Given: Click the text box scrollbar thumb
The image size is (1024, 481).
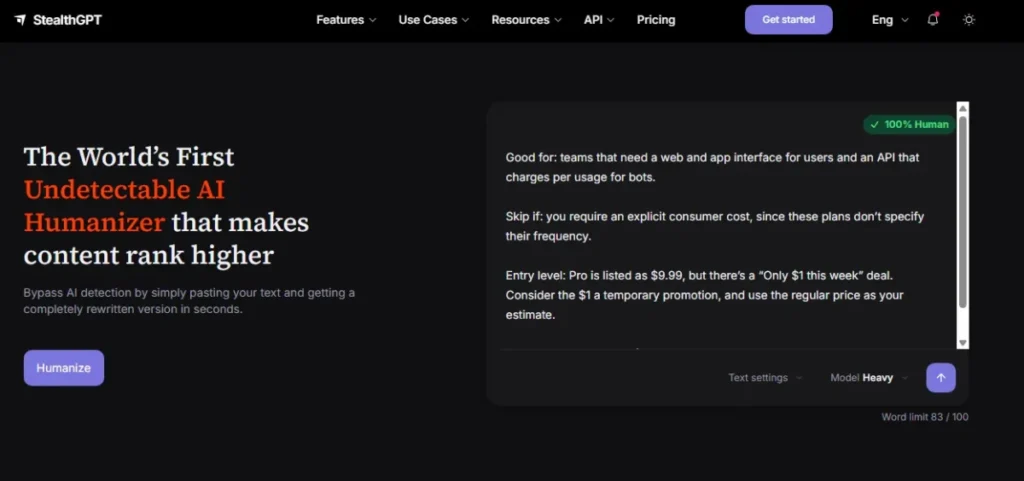Looking at the screenshot, I should pos(963,212).
